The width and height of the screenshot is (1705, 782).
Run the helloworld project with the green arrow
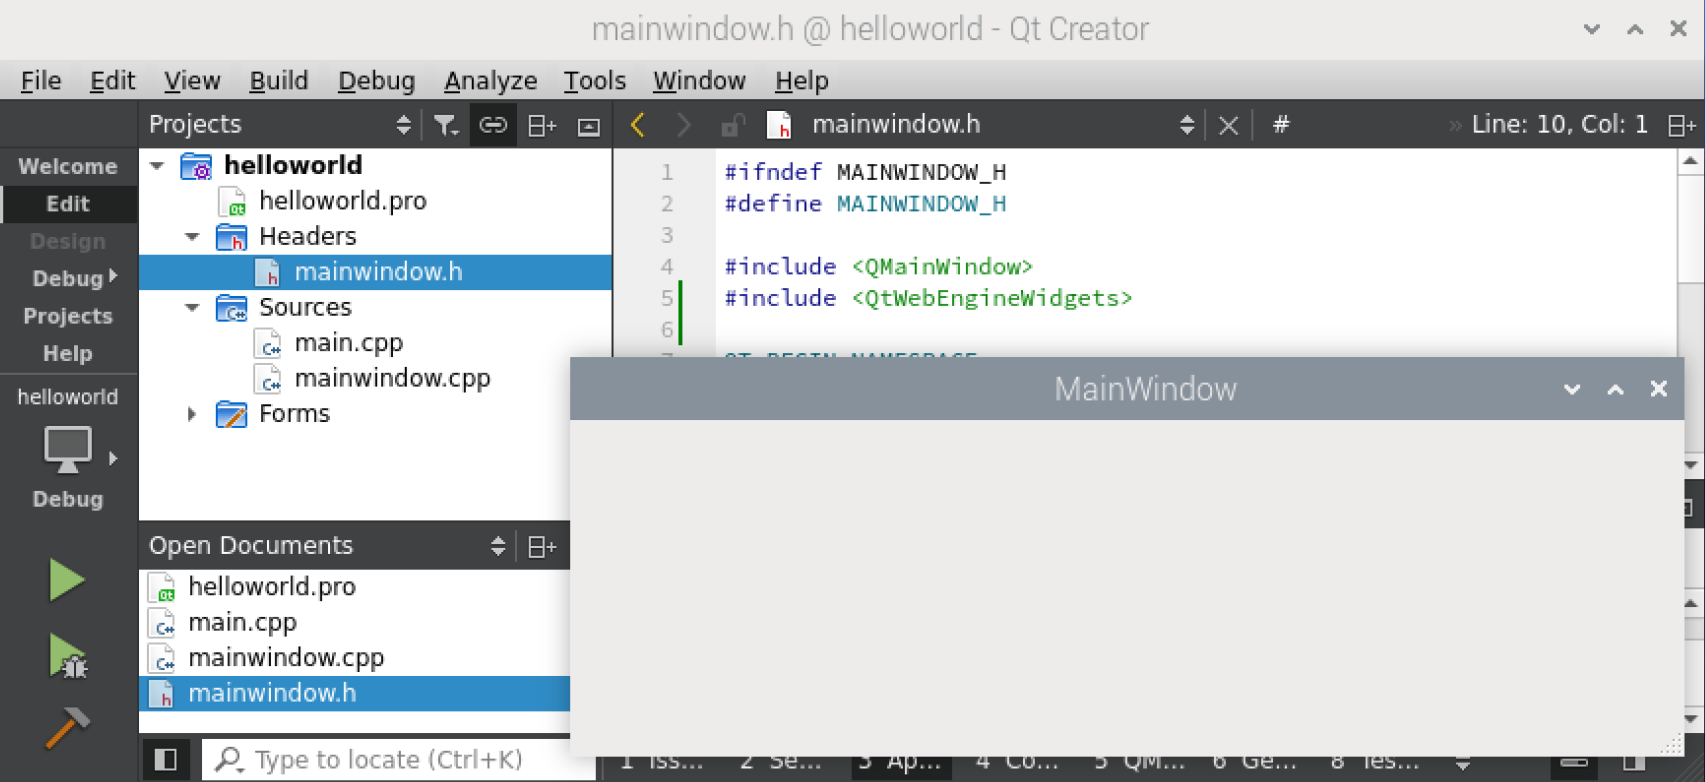[x=67, y=580]
